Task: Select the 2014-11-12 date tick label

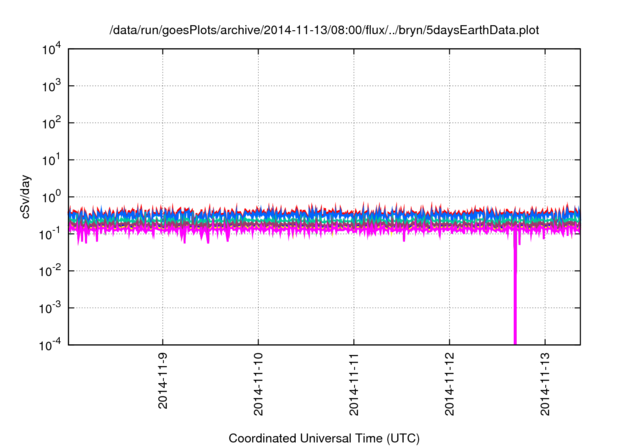Action: tap(449, 384)
